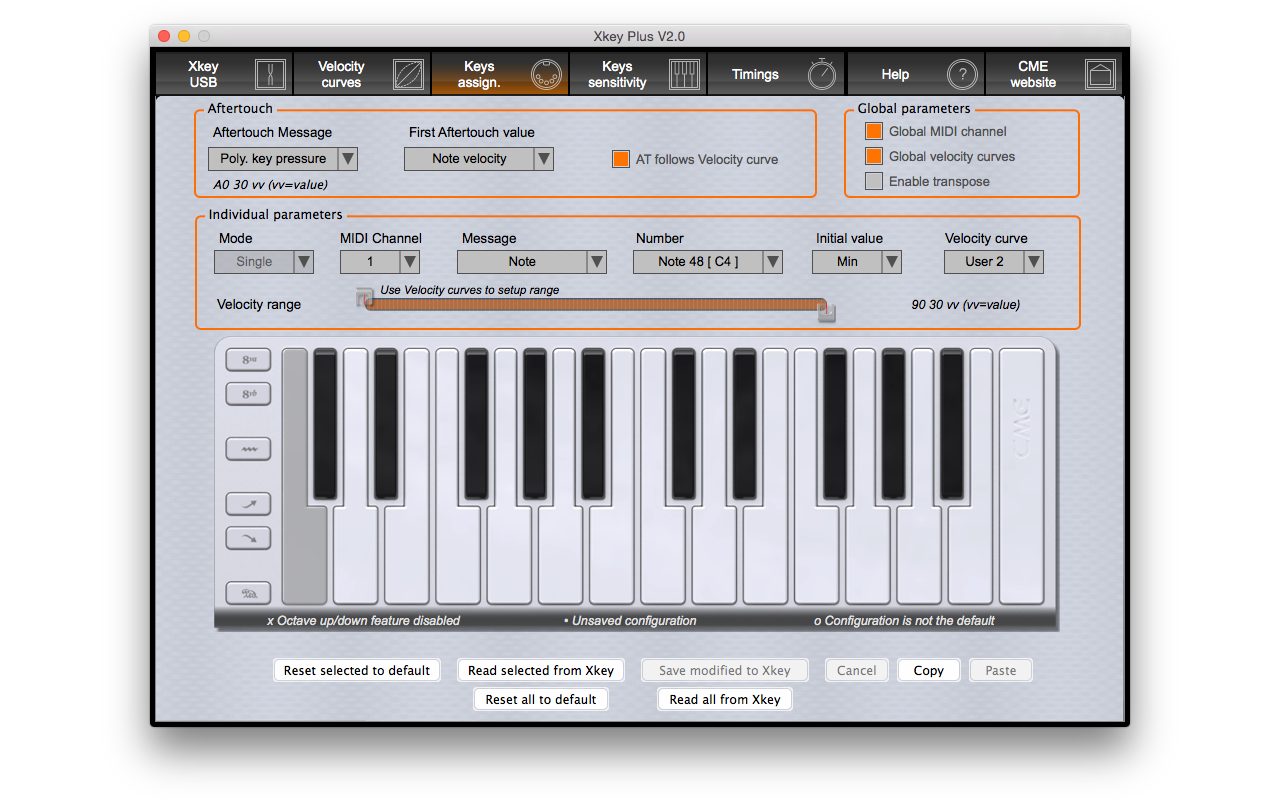Click the question mark Help icon

tap(961, 74)
